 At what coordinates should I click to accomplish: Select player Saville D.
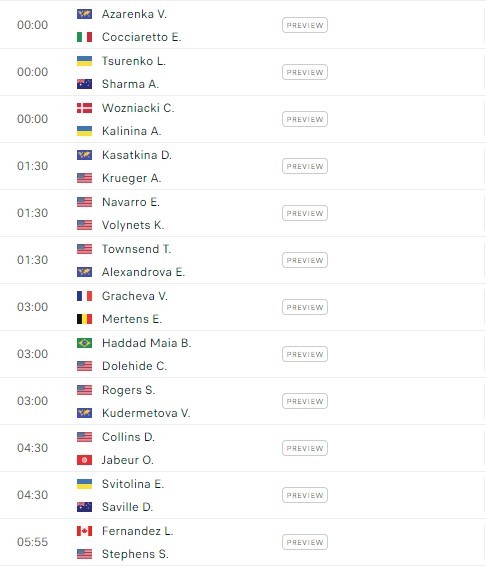[x=127, y=507]
